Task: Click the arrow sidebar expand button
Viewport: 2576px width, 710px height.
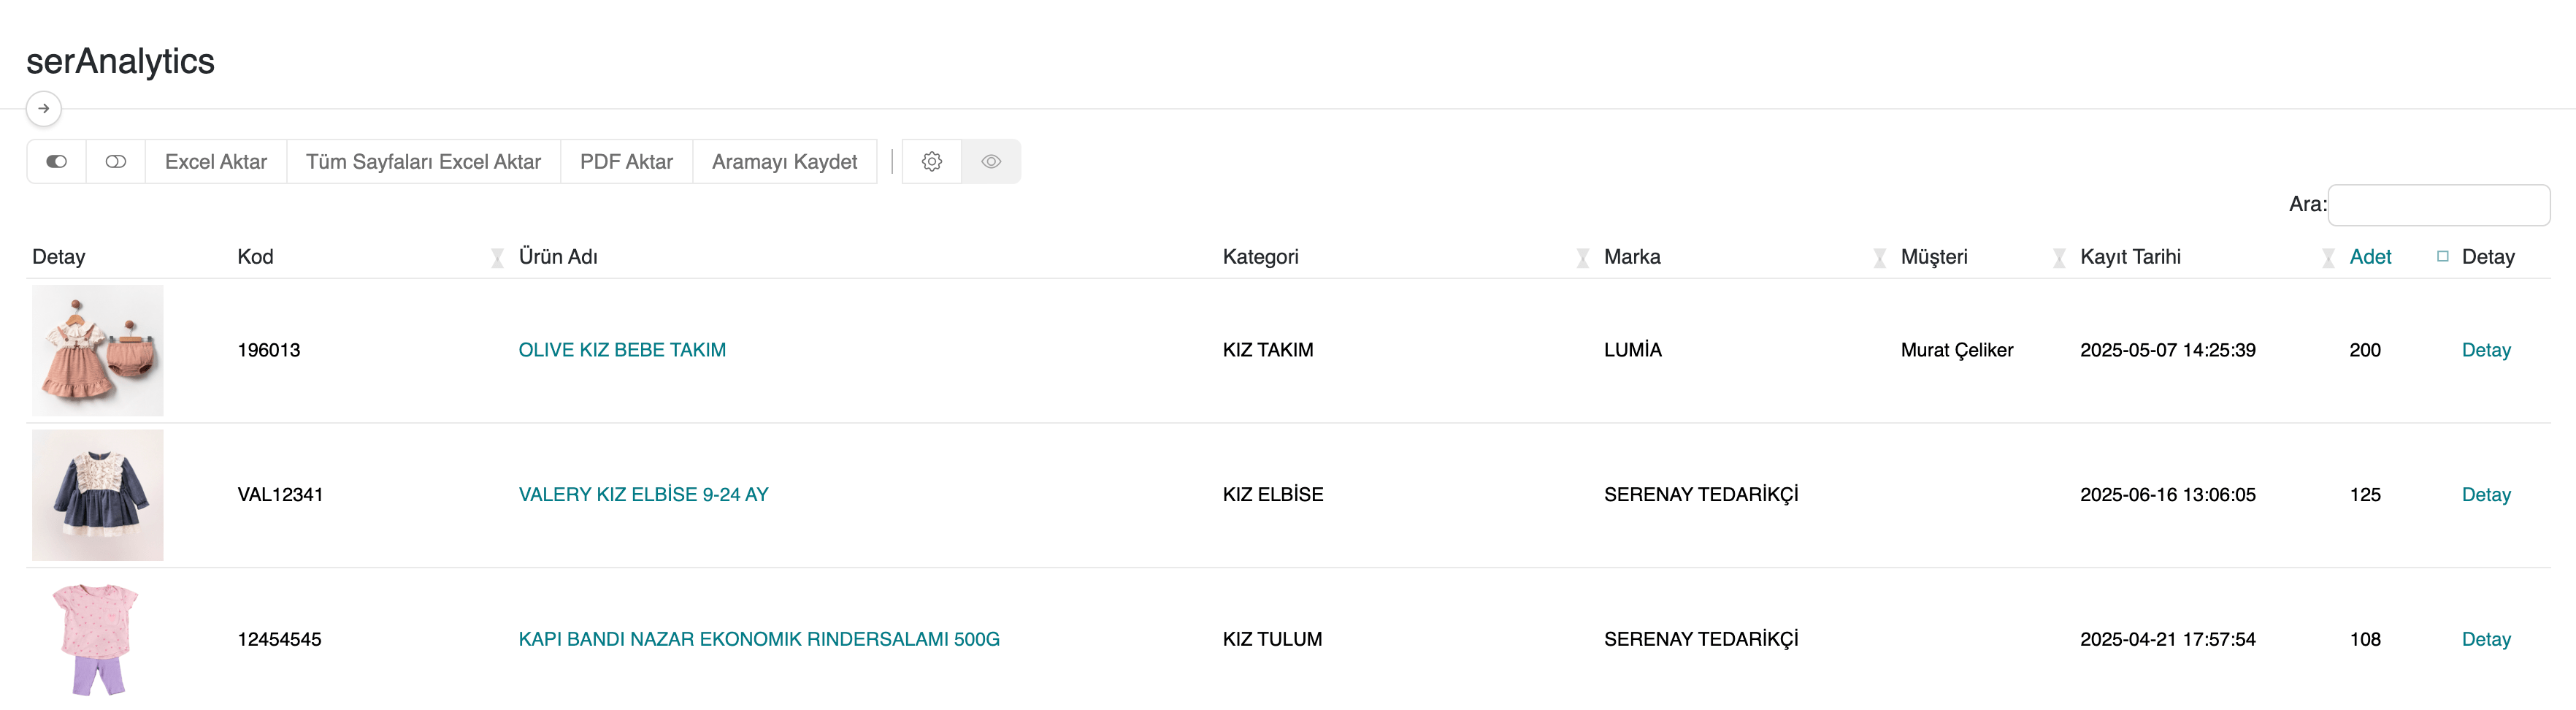Action: [x=44, y=108]
